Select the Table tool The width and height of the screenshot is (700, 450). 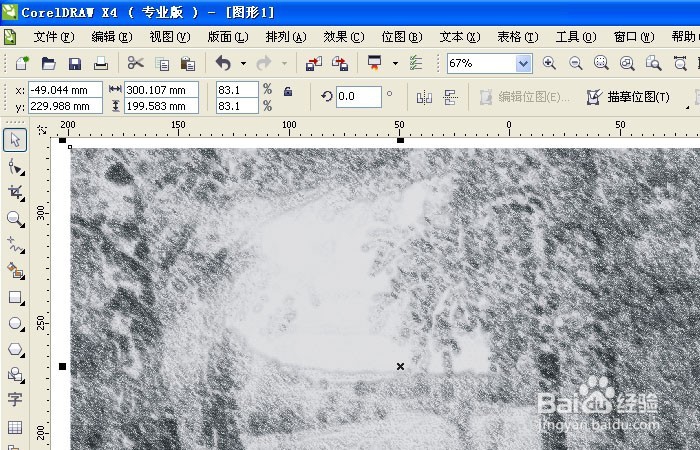15,427
